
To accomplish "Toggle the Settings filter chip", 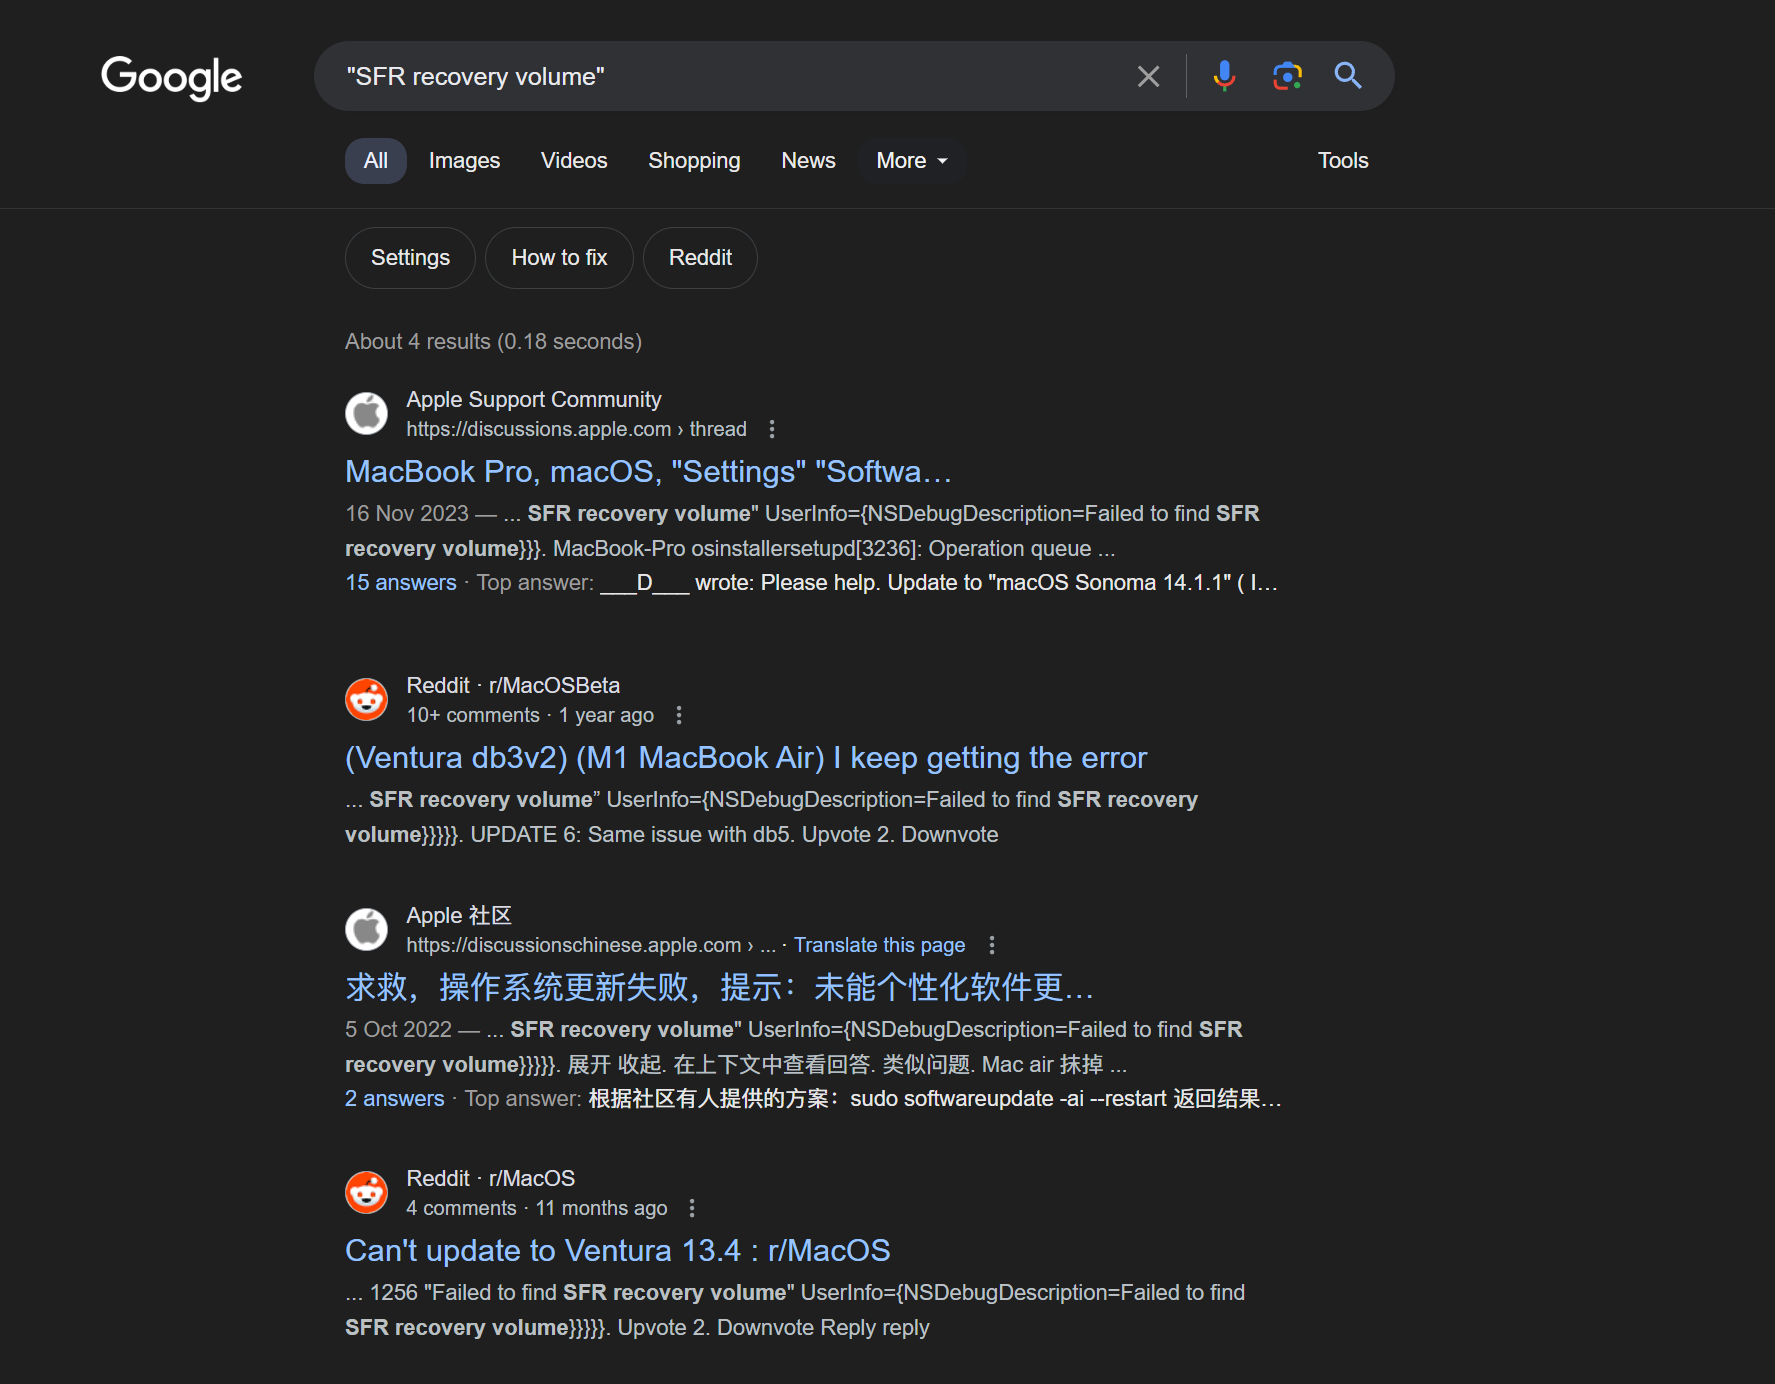I will point(409,257).
